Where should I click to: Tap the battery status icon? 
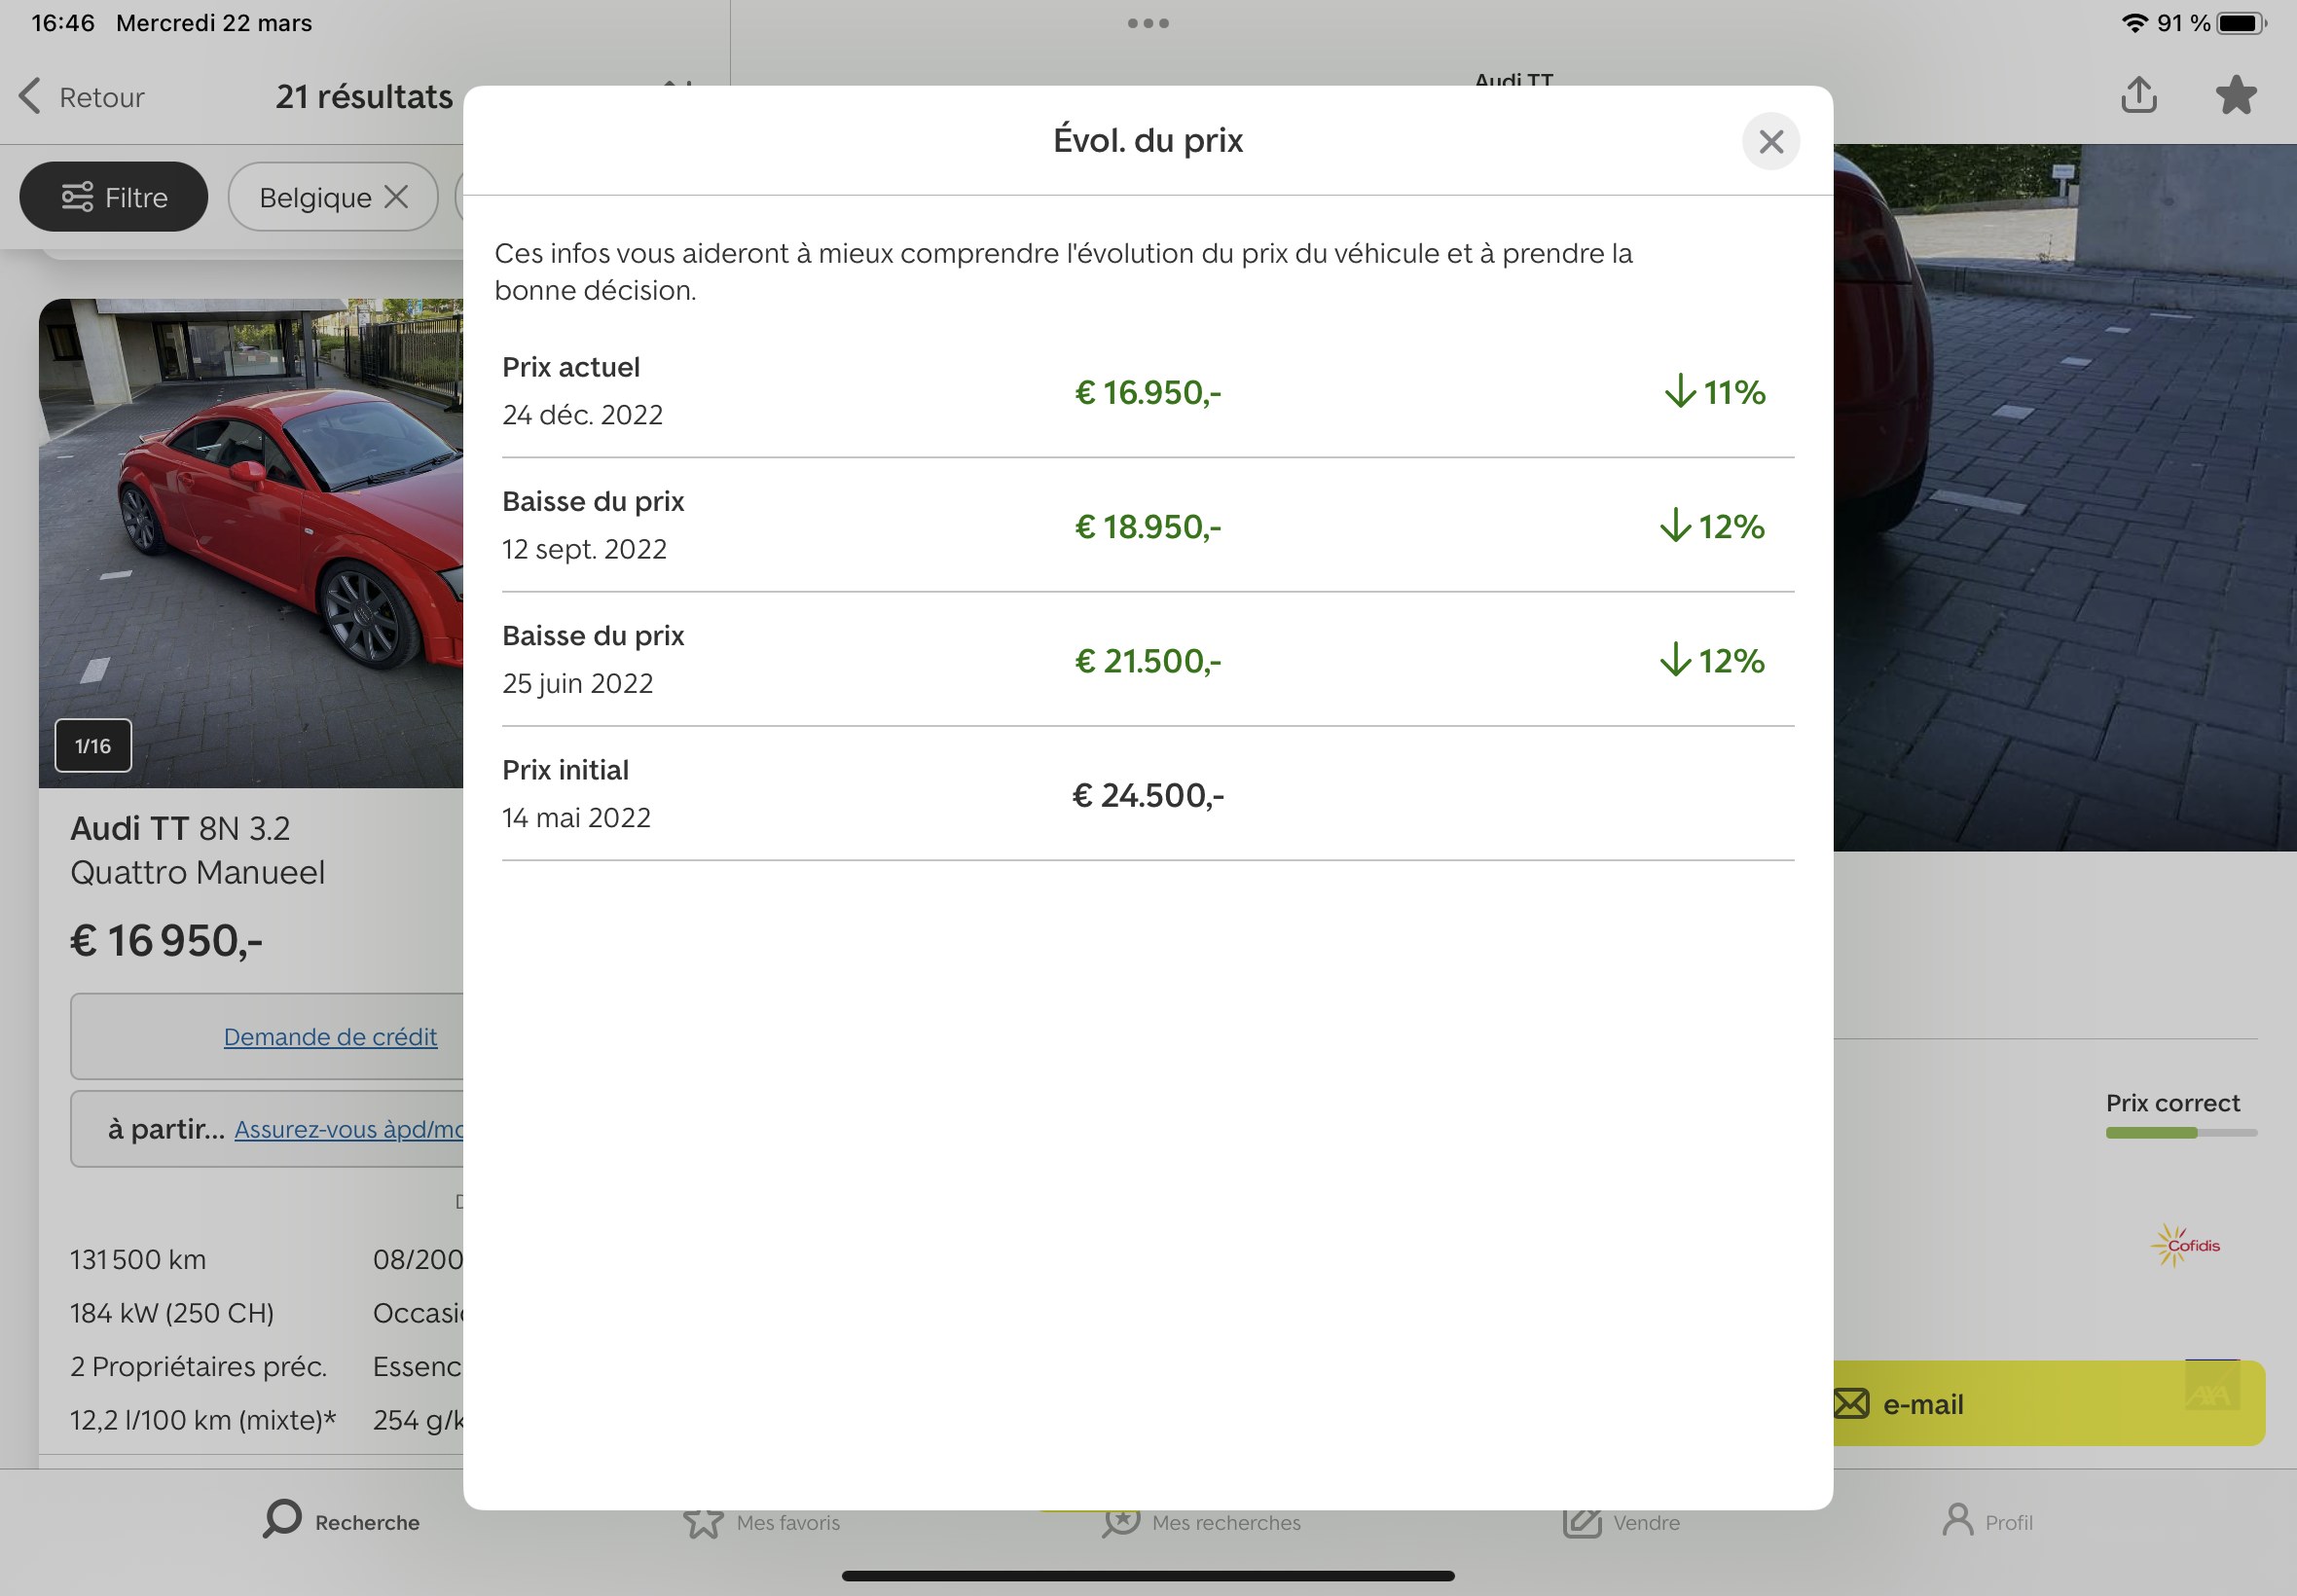tap(2241, 23)
